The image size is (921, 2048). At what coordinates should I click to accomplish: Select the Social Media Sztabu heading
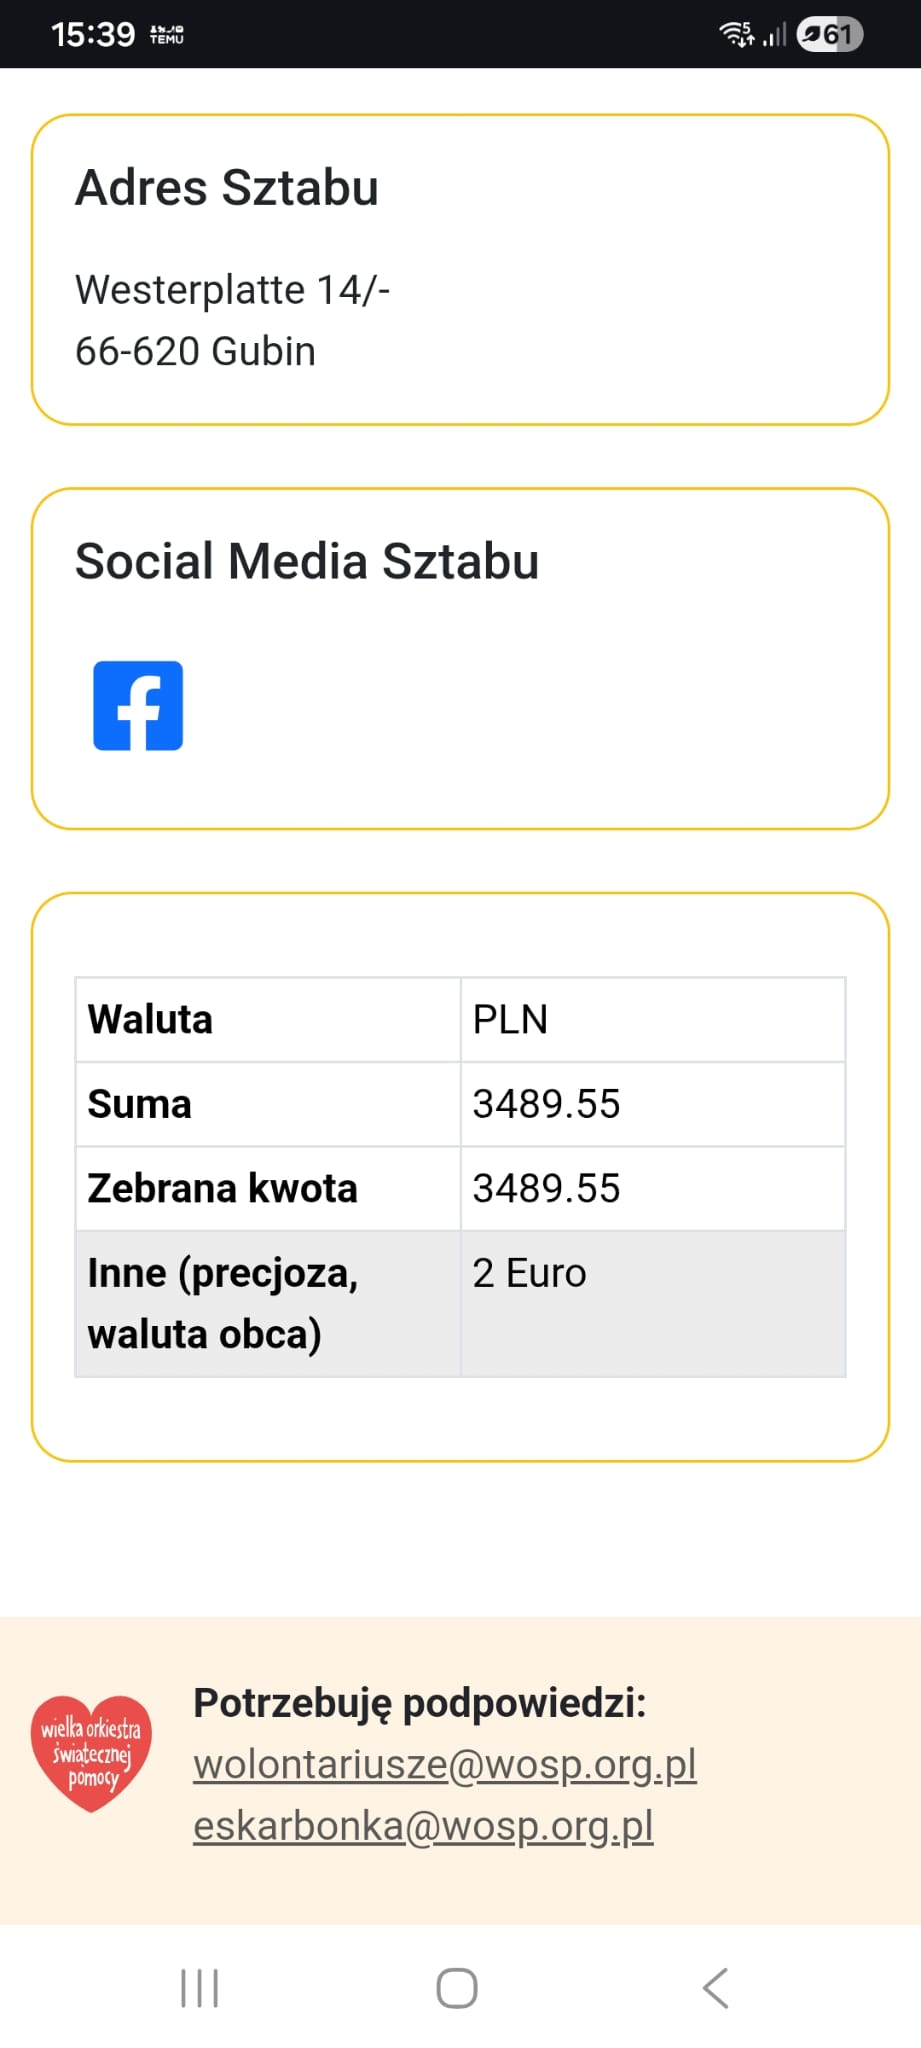pyautogui.click(x=307, y=561)
